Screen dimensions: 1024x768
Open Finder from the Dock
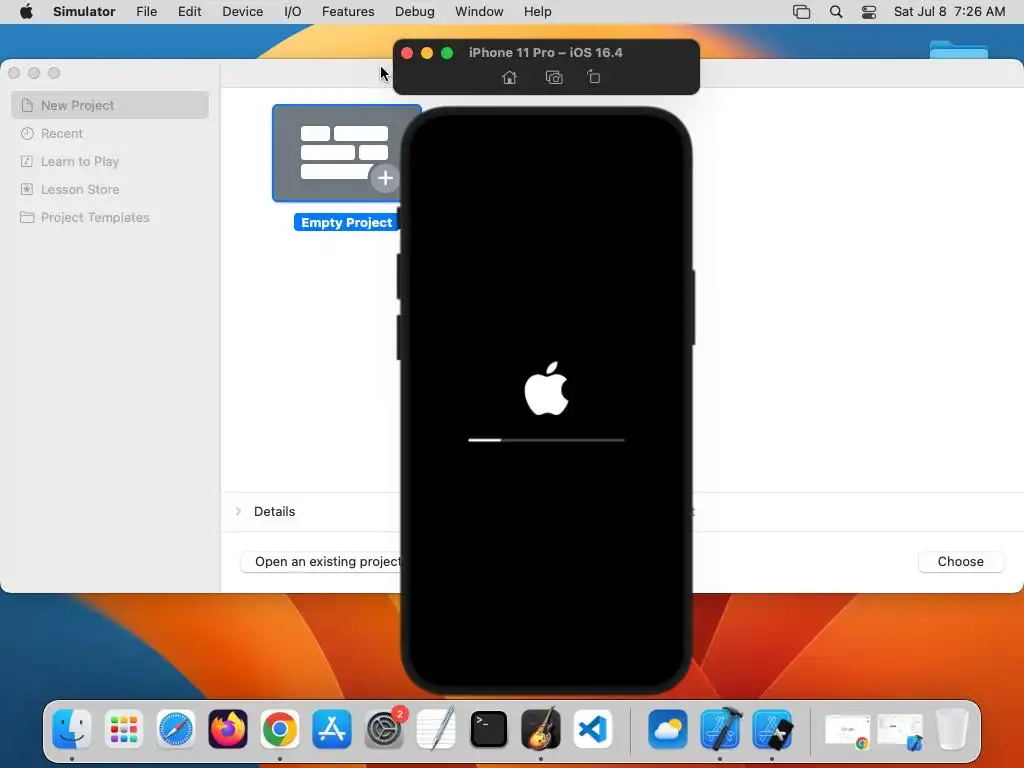click(x=72, y=729)
